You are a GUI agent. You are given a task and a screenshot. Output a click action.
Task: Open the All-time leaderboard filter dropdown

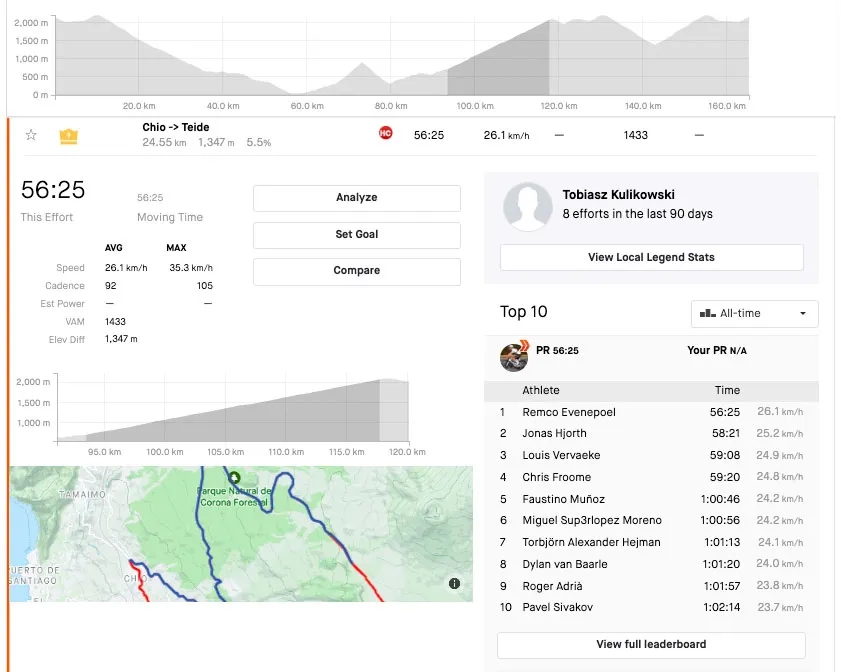tap(754, 313)
